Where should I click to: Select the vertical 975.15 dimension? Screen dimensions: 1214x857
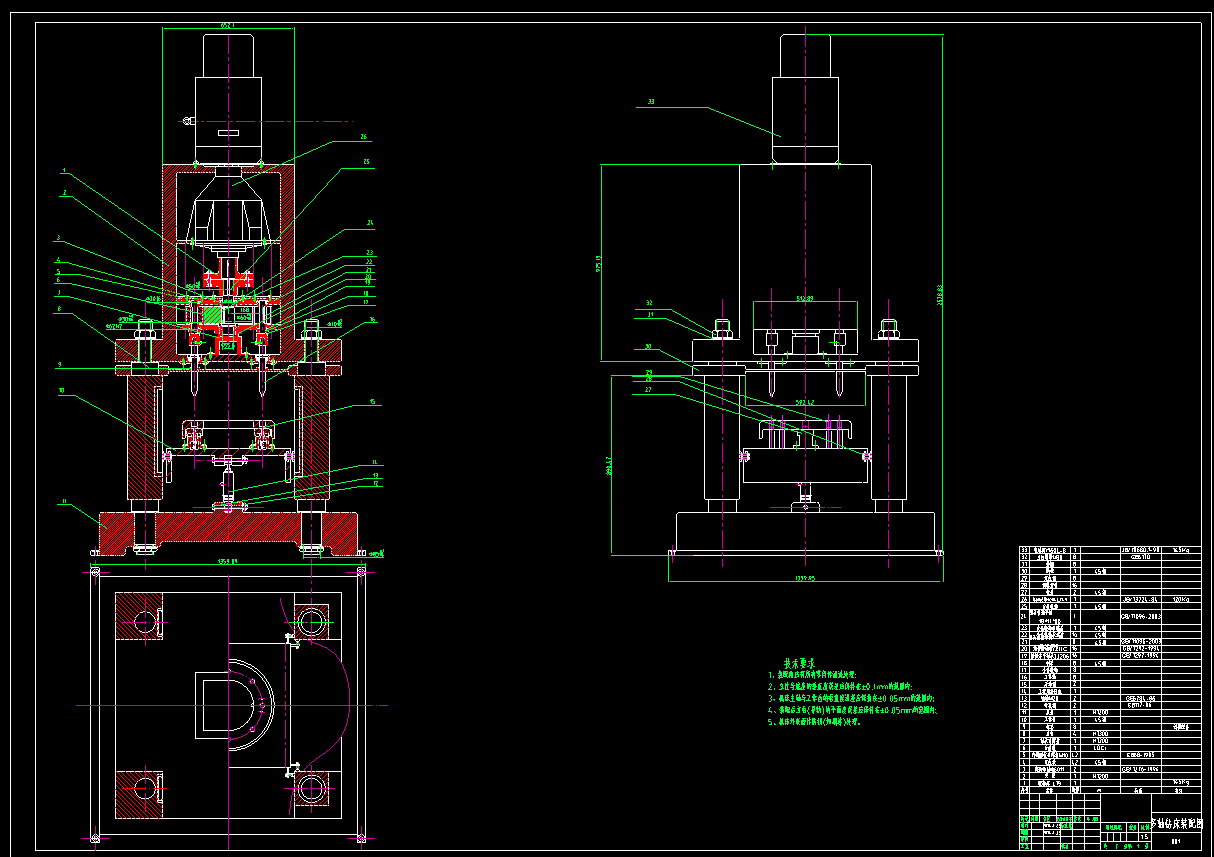click(598, 264)
